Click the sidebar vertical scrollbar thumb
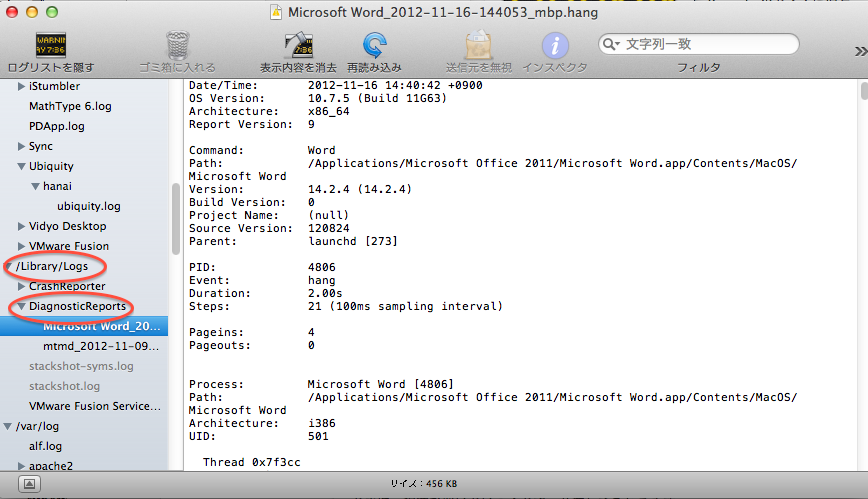 pyautogui.click(x=176, y=219)
